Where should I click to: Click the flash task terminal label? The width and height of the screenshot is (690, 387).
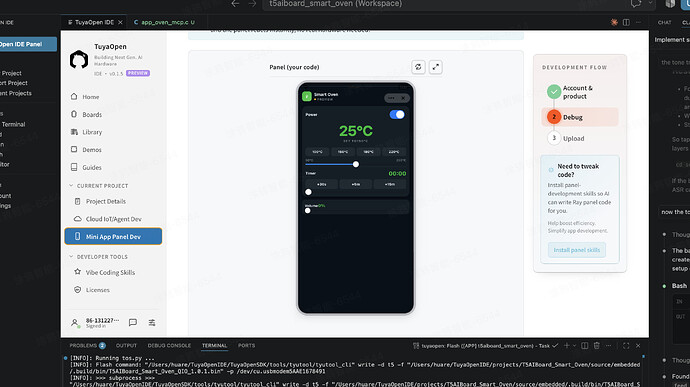485,346
